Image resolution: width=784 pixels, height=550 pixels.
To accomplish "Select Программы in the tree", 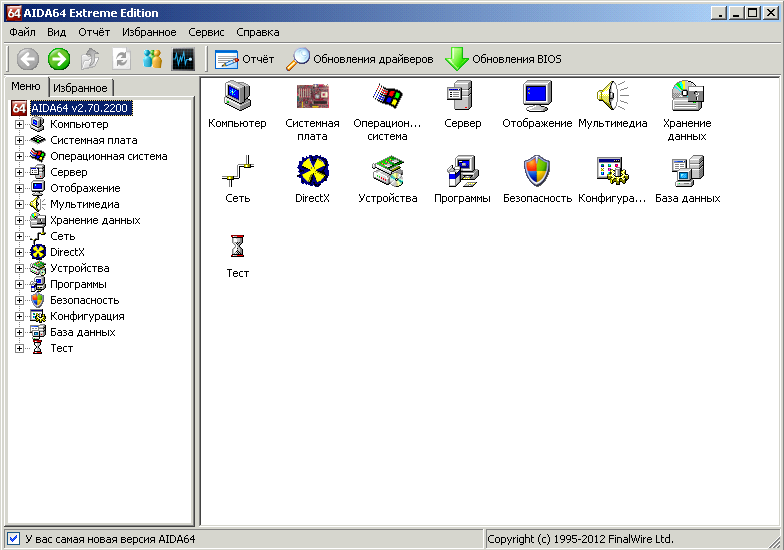I will tap(78, 284).
